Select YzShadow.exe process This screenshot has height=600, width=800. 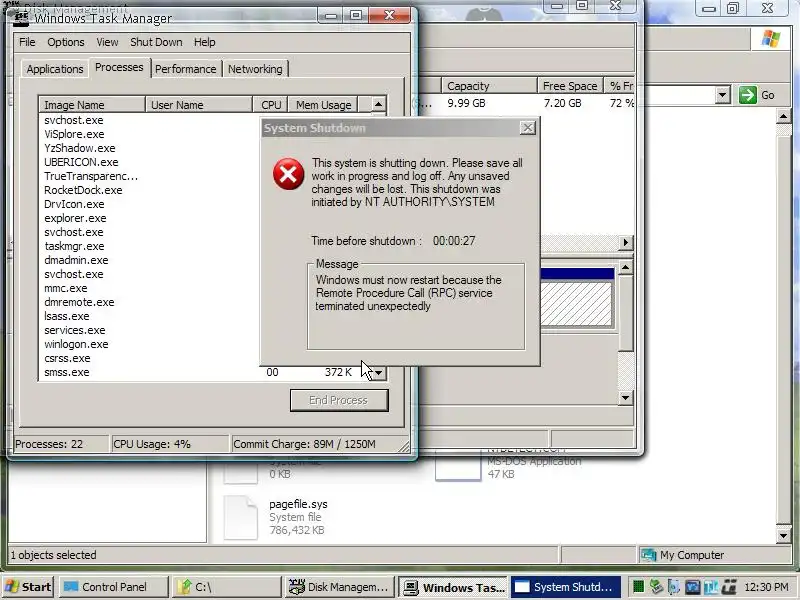(80, 148)
